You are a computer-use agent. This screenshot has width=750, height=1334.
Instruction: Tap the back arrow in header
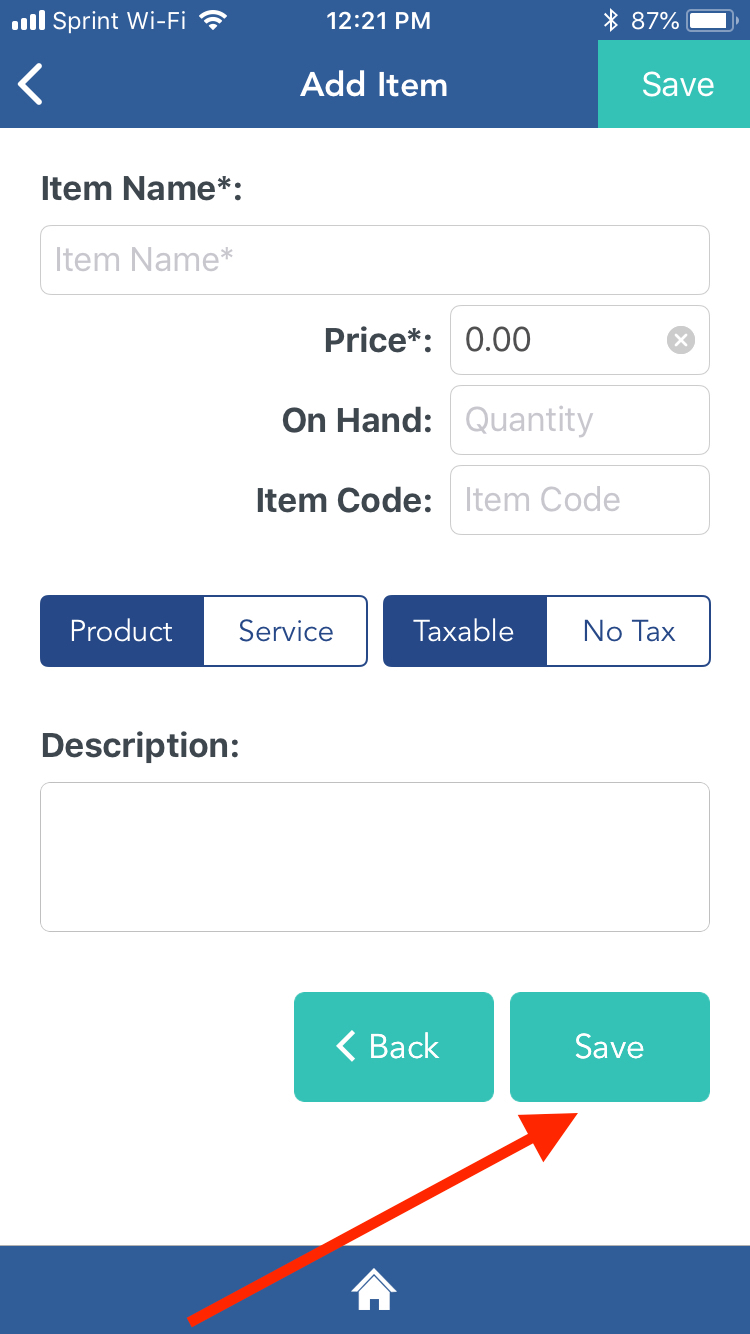click(31, 84)
